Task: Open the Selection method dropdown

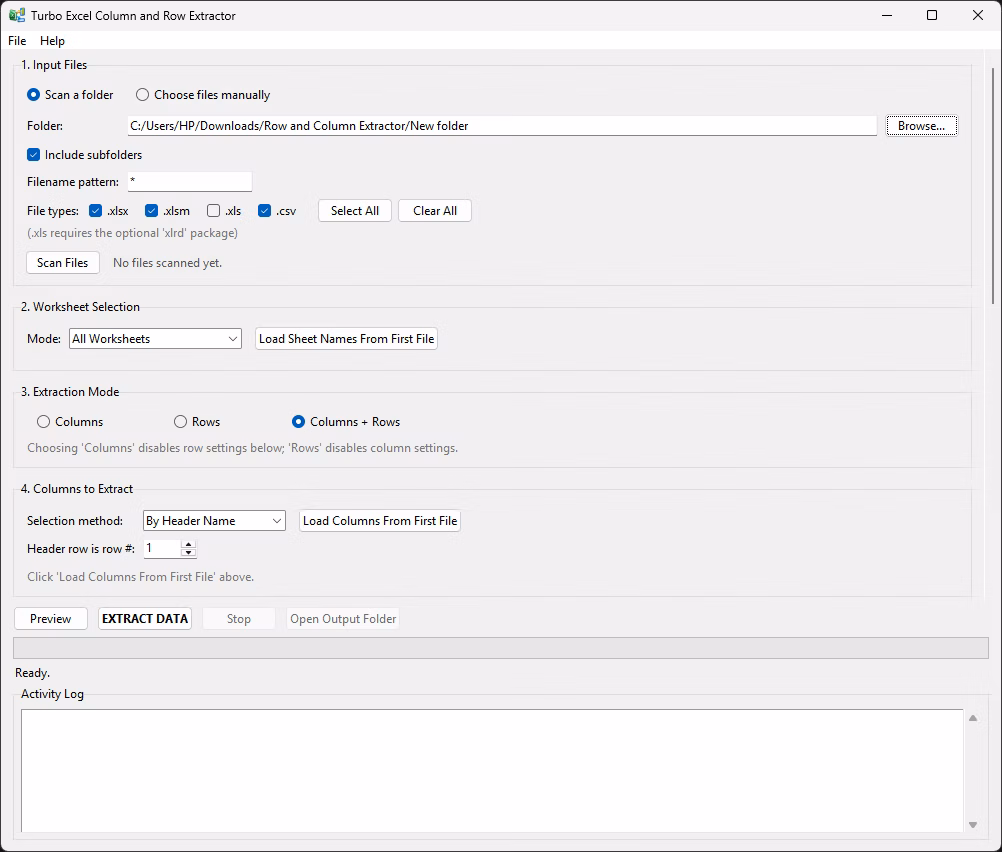Action: pyautogui.click(x=214, y=521)
